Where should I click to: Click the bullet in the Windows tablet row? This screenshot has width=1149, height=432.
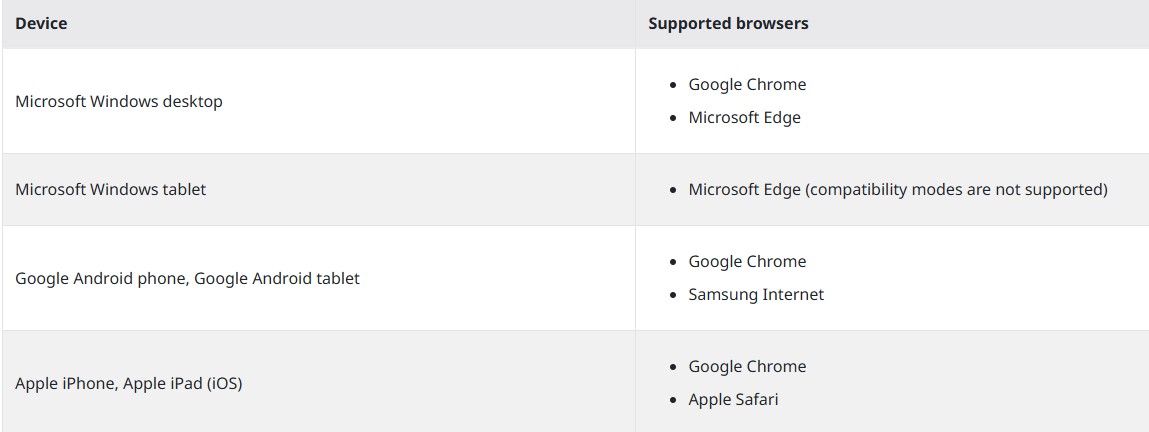tap(674, 190)
